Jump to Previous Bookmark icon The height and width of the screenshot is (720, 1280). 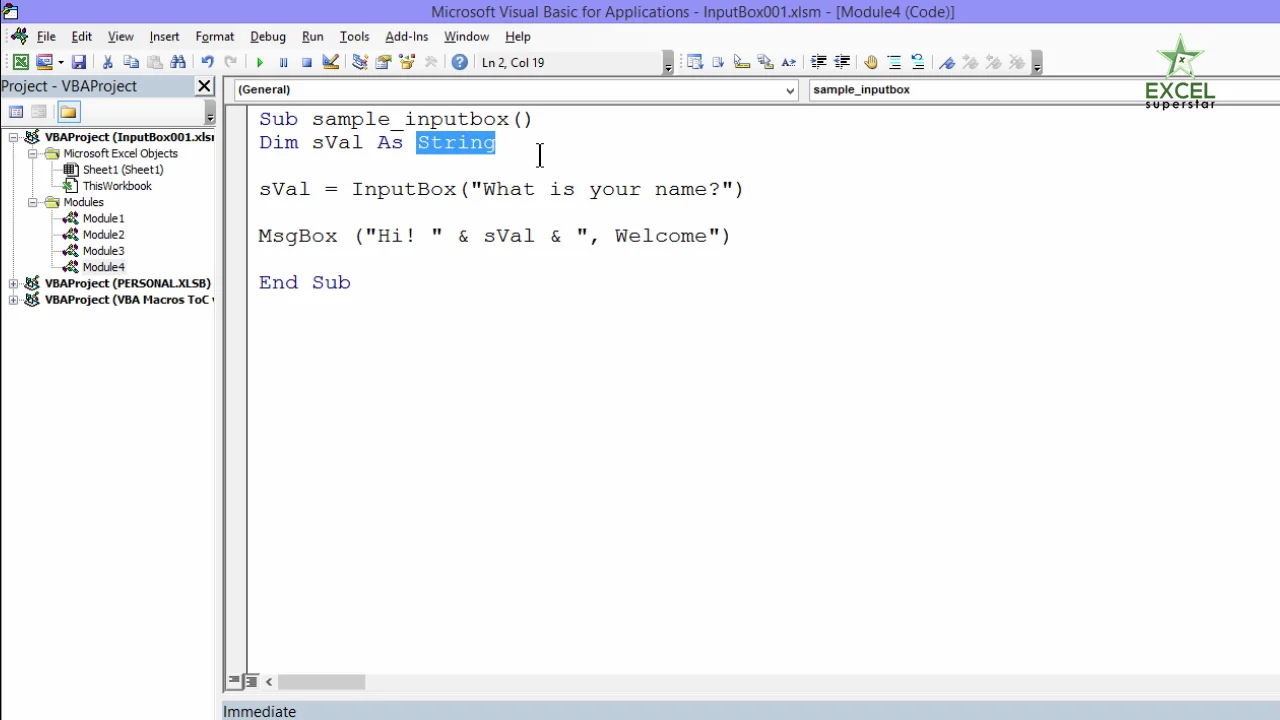pyautogui.click(x=994, y=62)
